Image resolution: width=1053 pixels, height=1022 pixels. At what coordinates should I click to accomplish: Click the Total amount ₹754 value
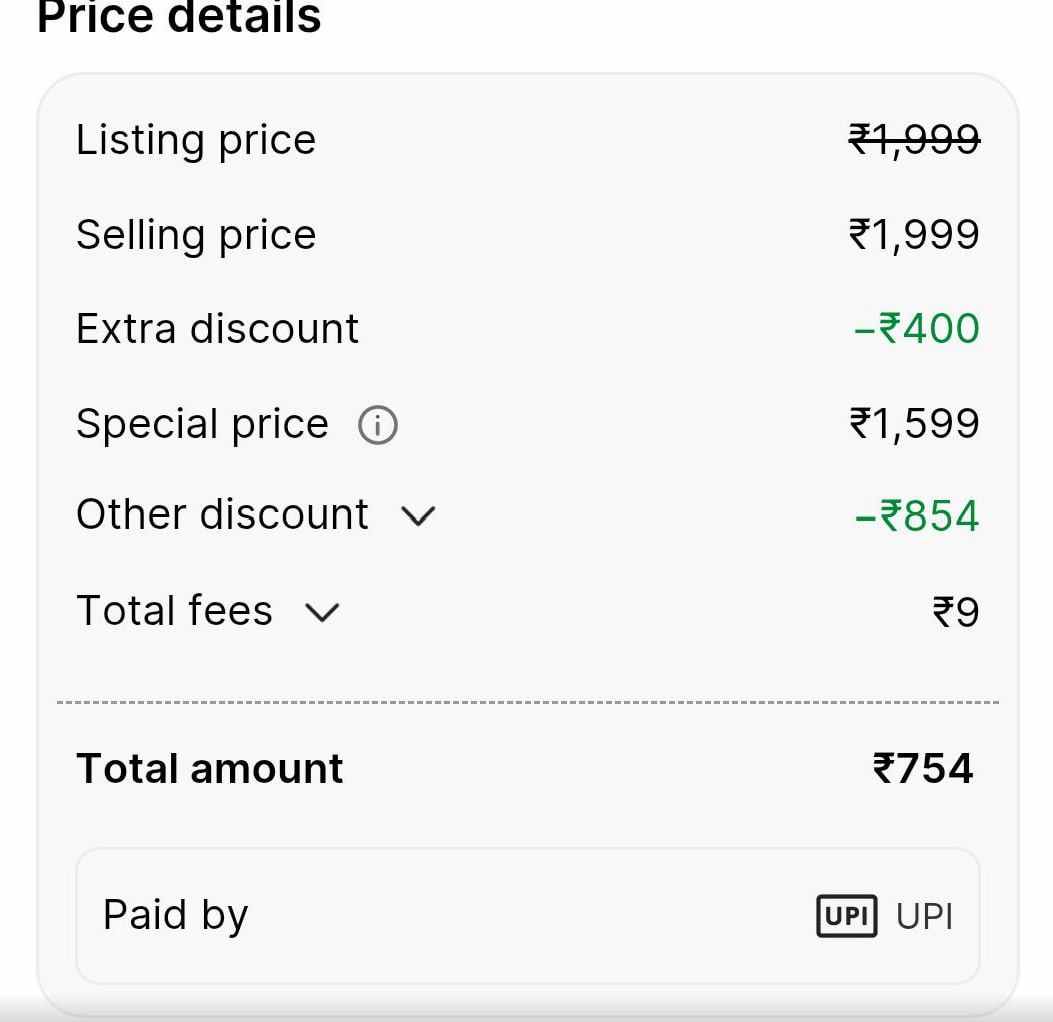click(x=922, y=769)
